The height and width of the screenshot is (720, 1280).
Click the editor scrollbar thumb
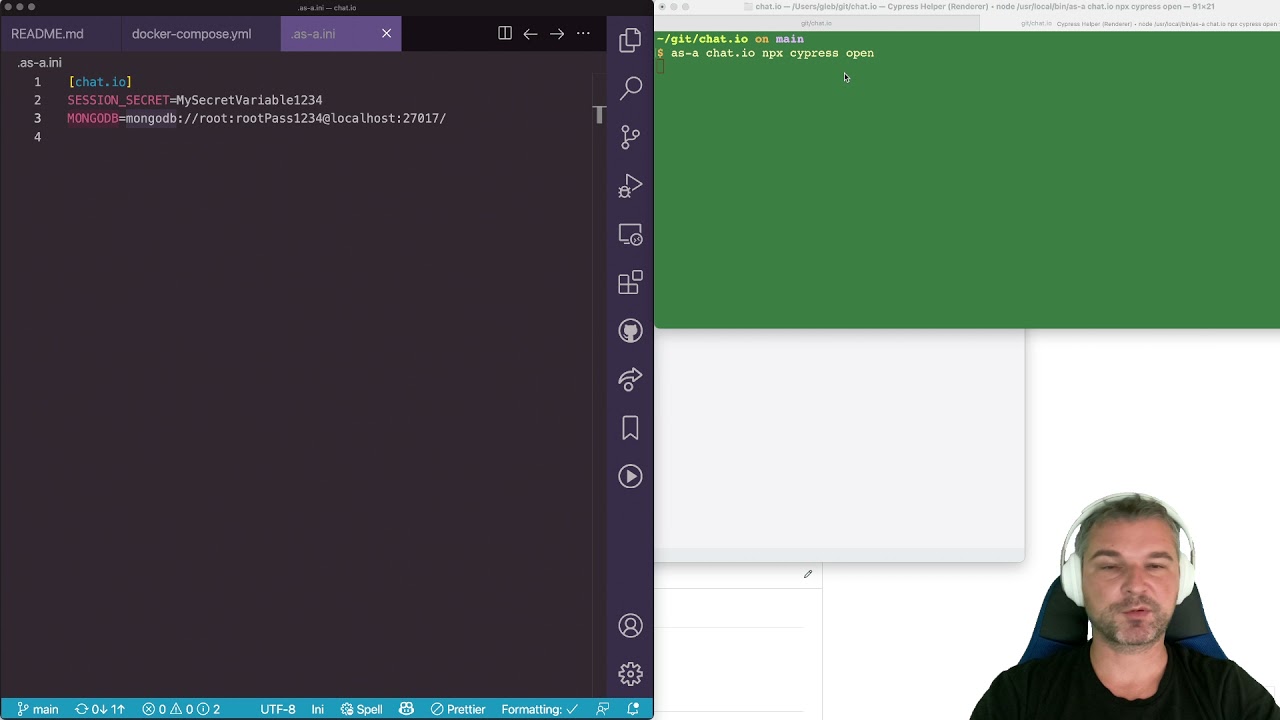point(599,114)
